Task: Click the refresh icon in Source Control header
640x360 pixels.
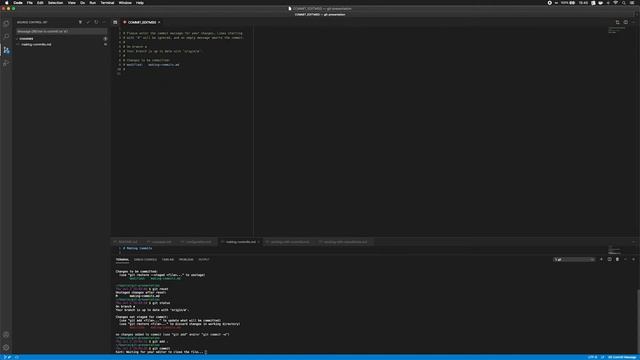Action: 96,22
